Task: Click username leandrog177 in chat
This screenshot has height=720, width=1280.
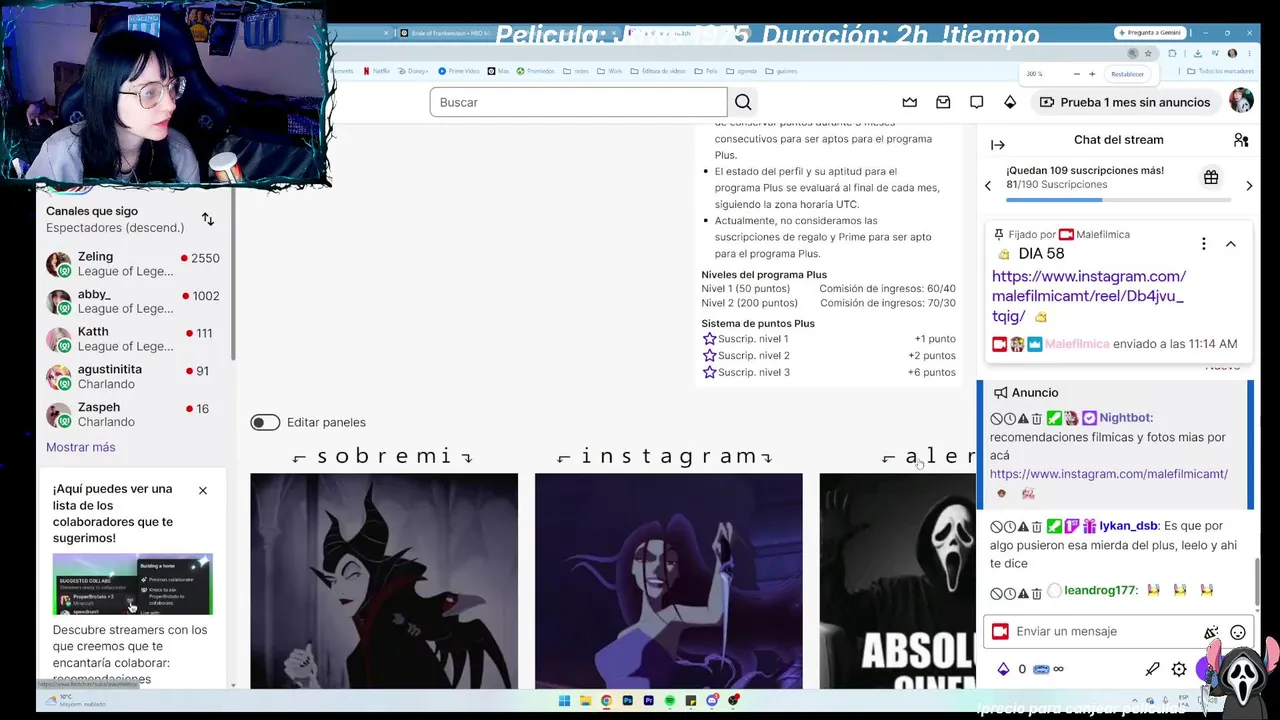Action: point(1100,591)
